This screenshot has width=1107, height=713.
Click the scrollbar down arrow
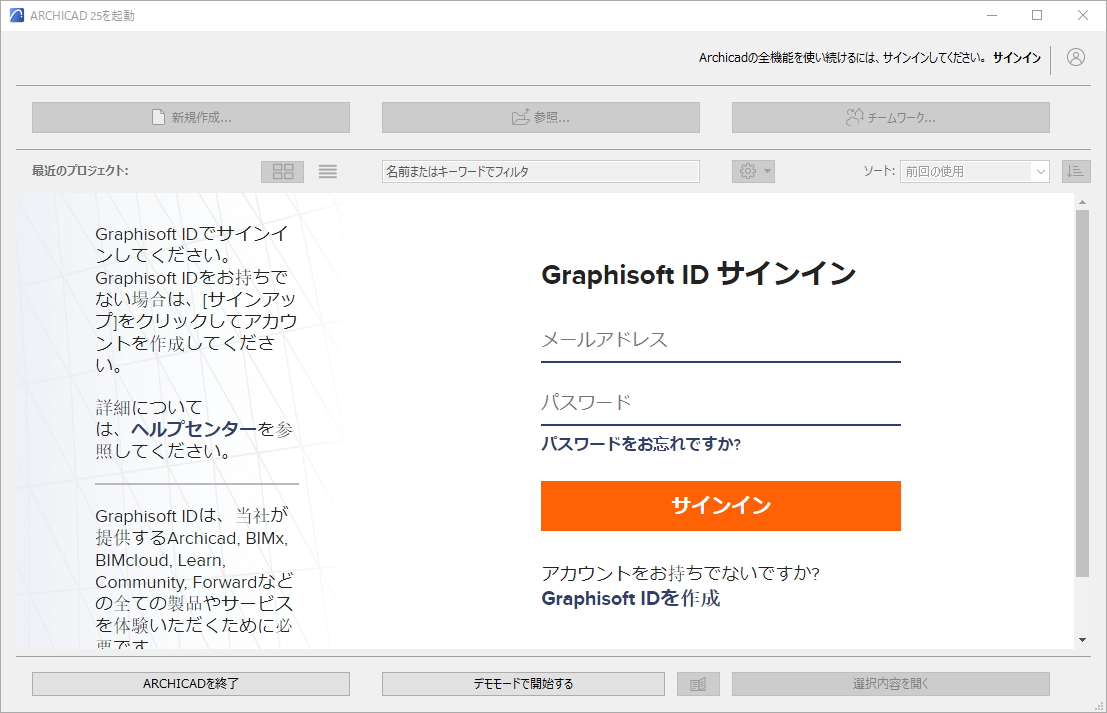1082,640
